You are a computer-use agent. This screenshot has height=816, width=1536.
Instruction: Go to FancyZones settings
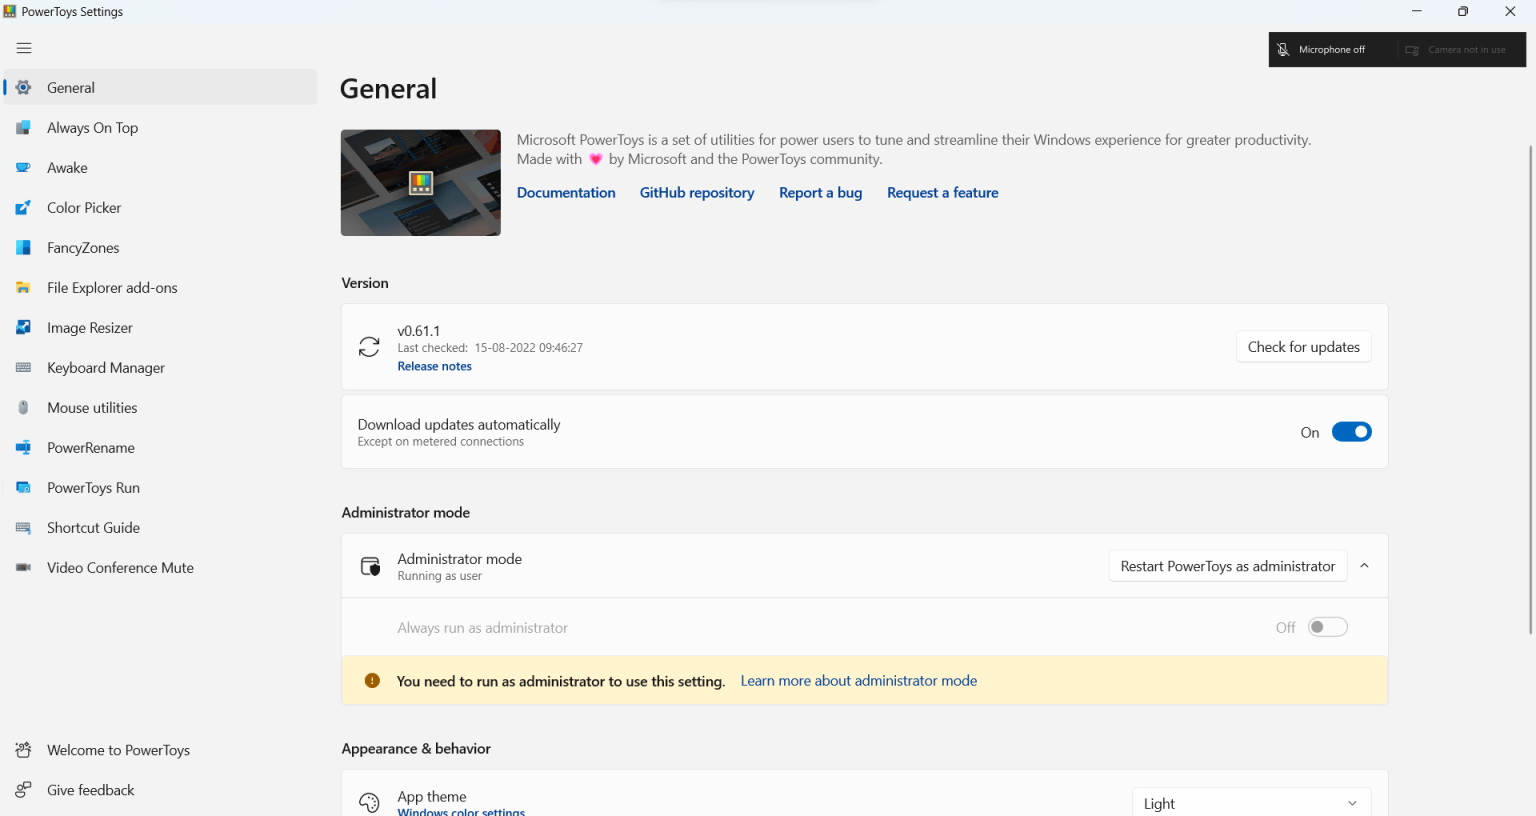tap(160, 248)
